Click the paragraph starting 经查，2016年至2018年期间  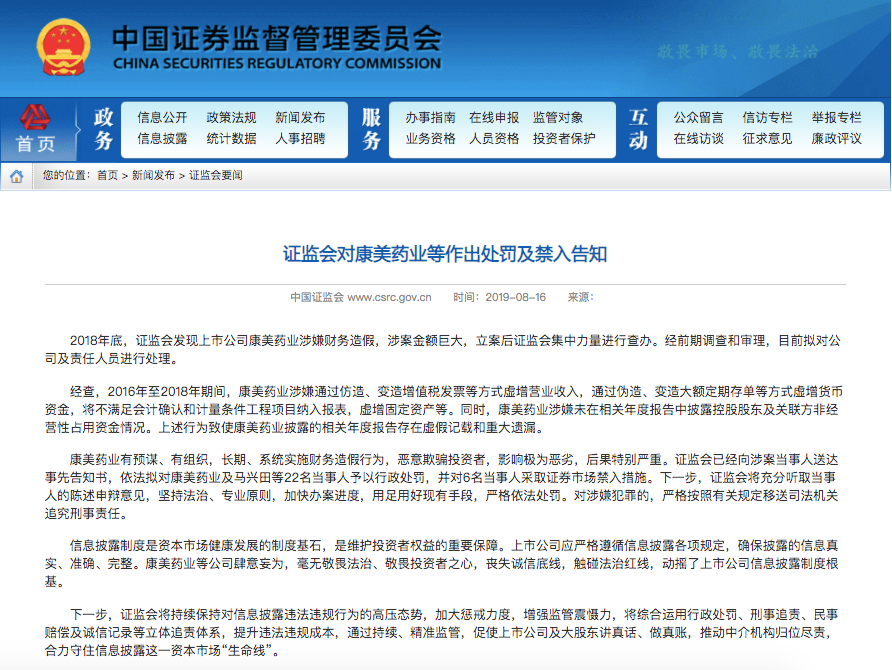click(443, 410)
